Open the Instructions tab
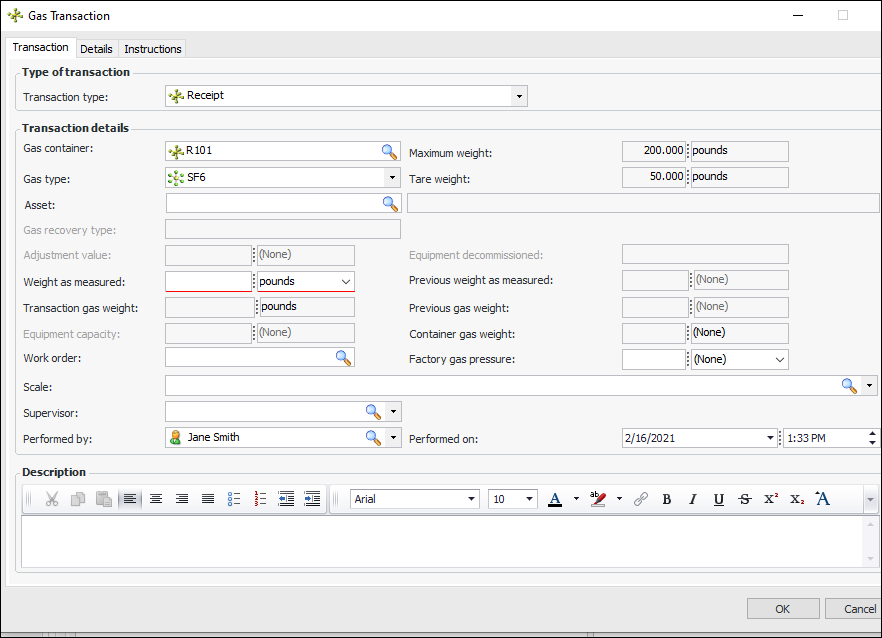This screenshot has height=638, width=882. 153,49
